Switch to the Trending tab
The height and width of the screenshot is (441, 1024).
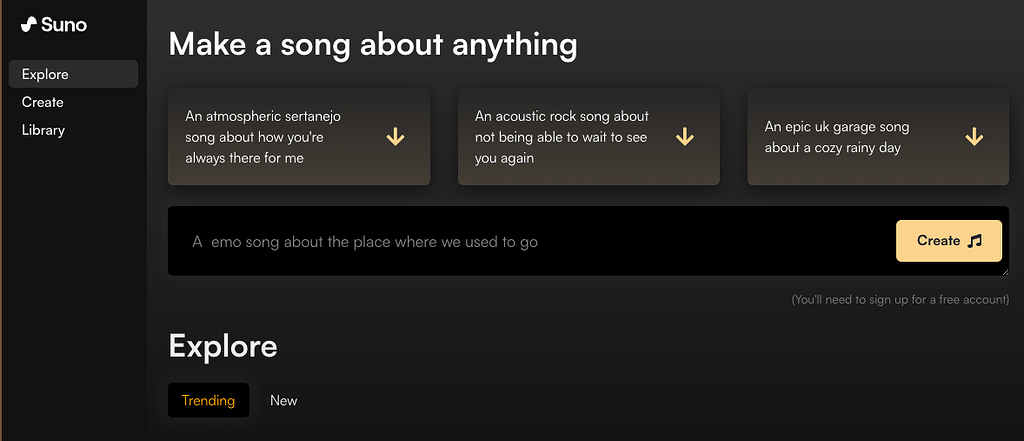tap(208, 401)
